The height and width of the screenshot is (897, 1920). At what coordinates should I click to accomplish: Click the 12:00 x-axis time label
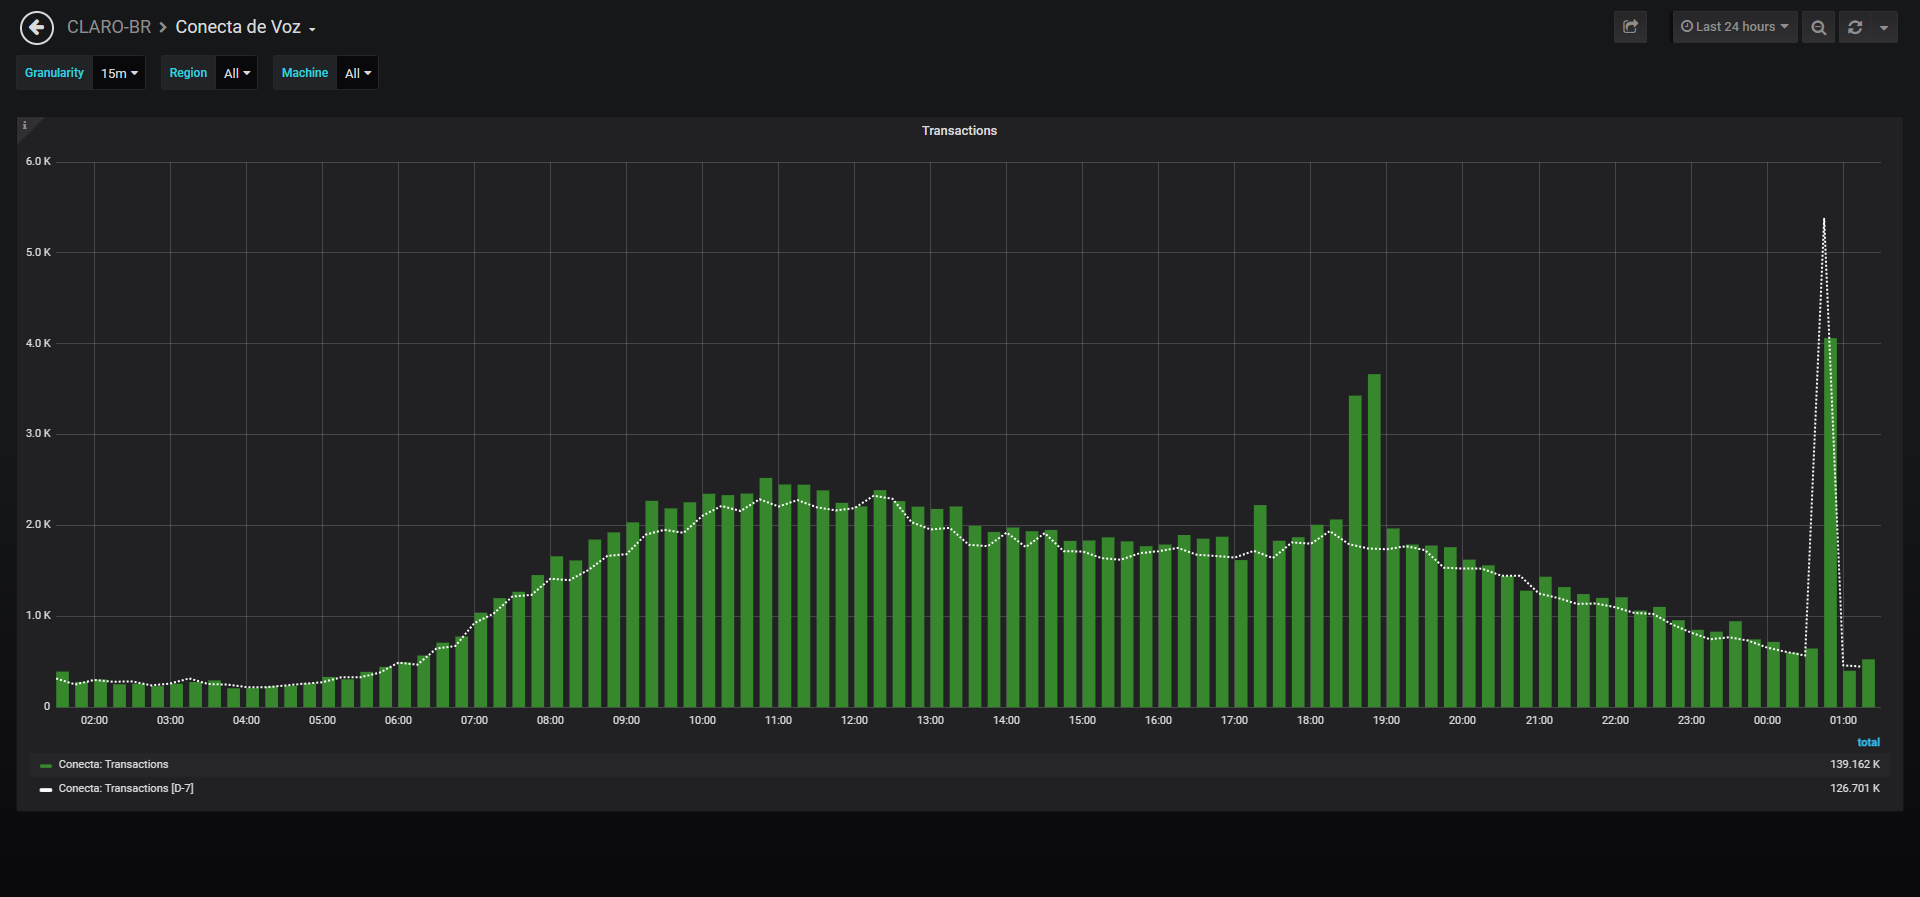[x=854, y=720]
